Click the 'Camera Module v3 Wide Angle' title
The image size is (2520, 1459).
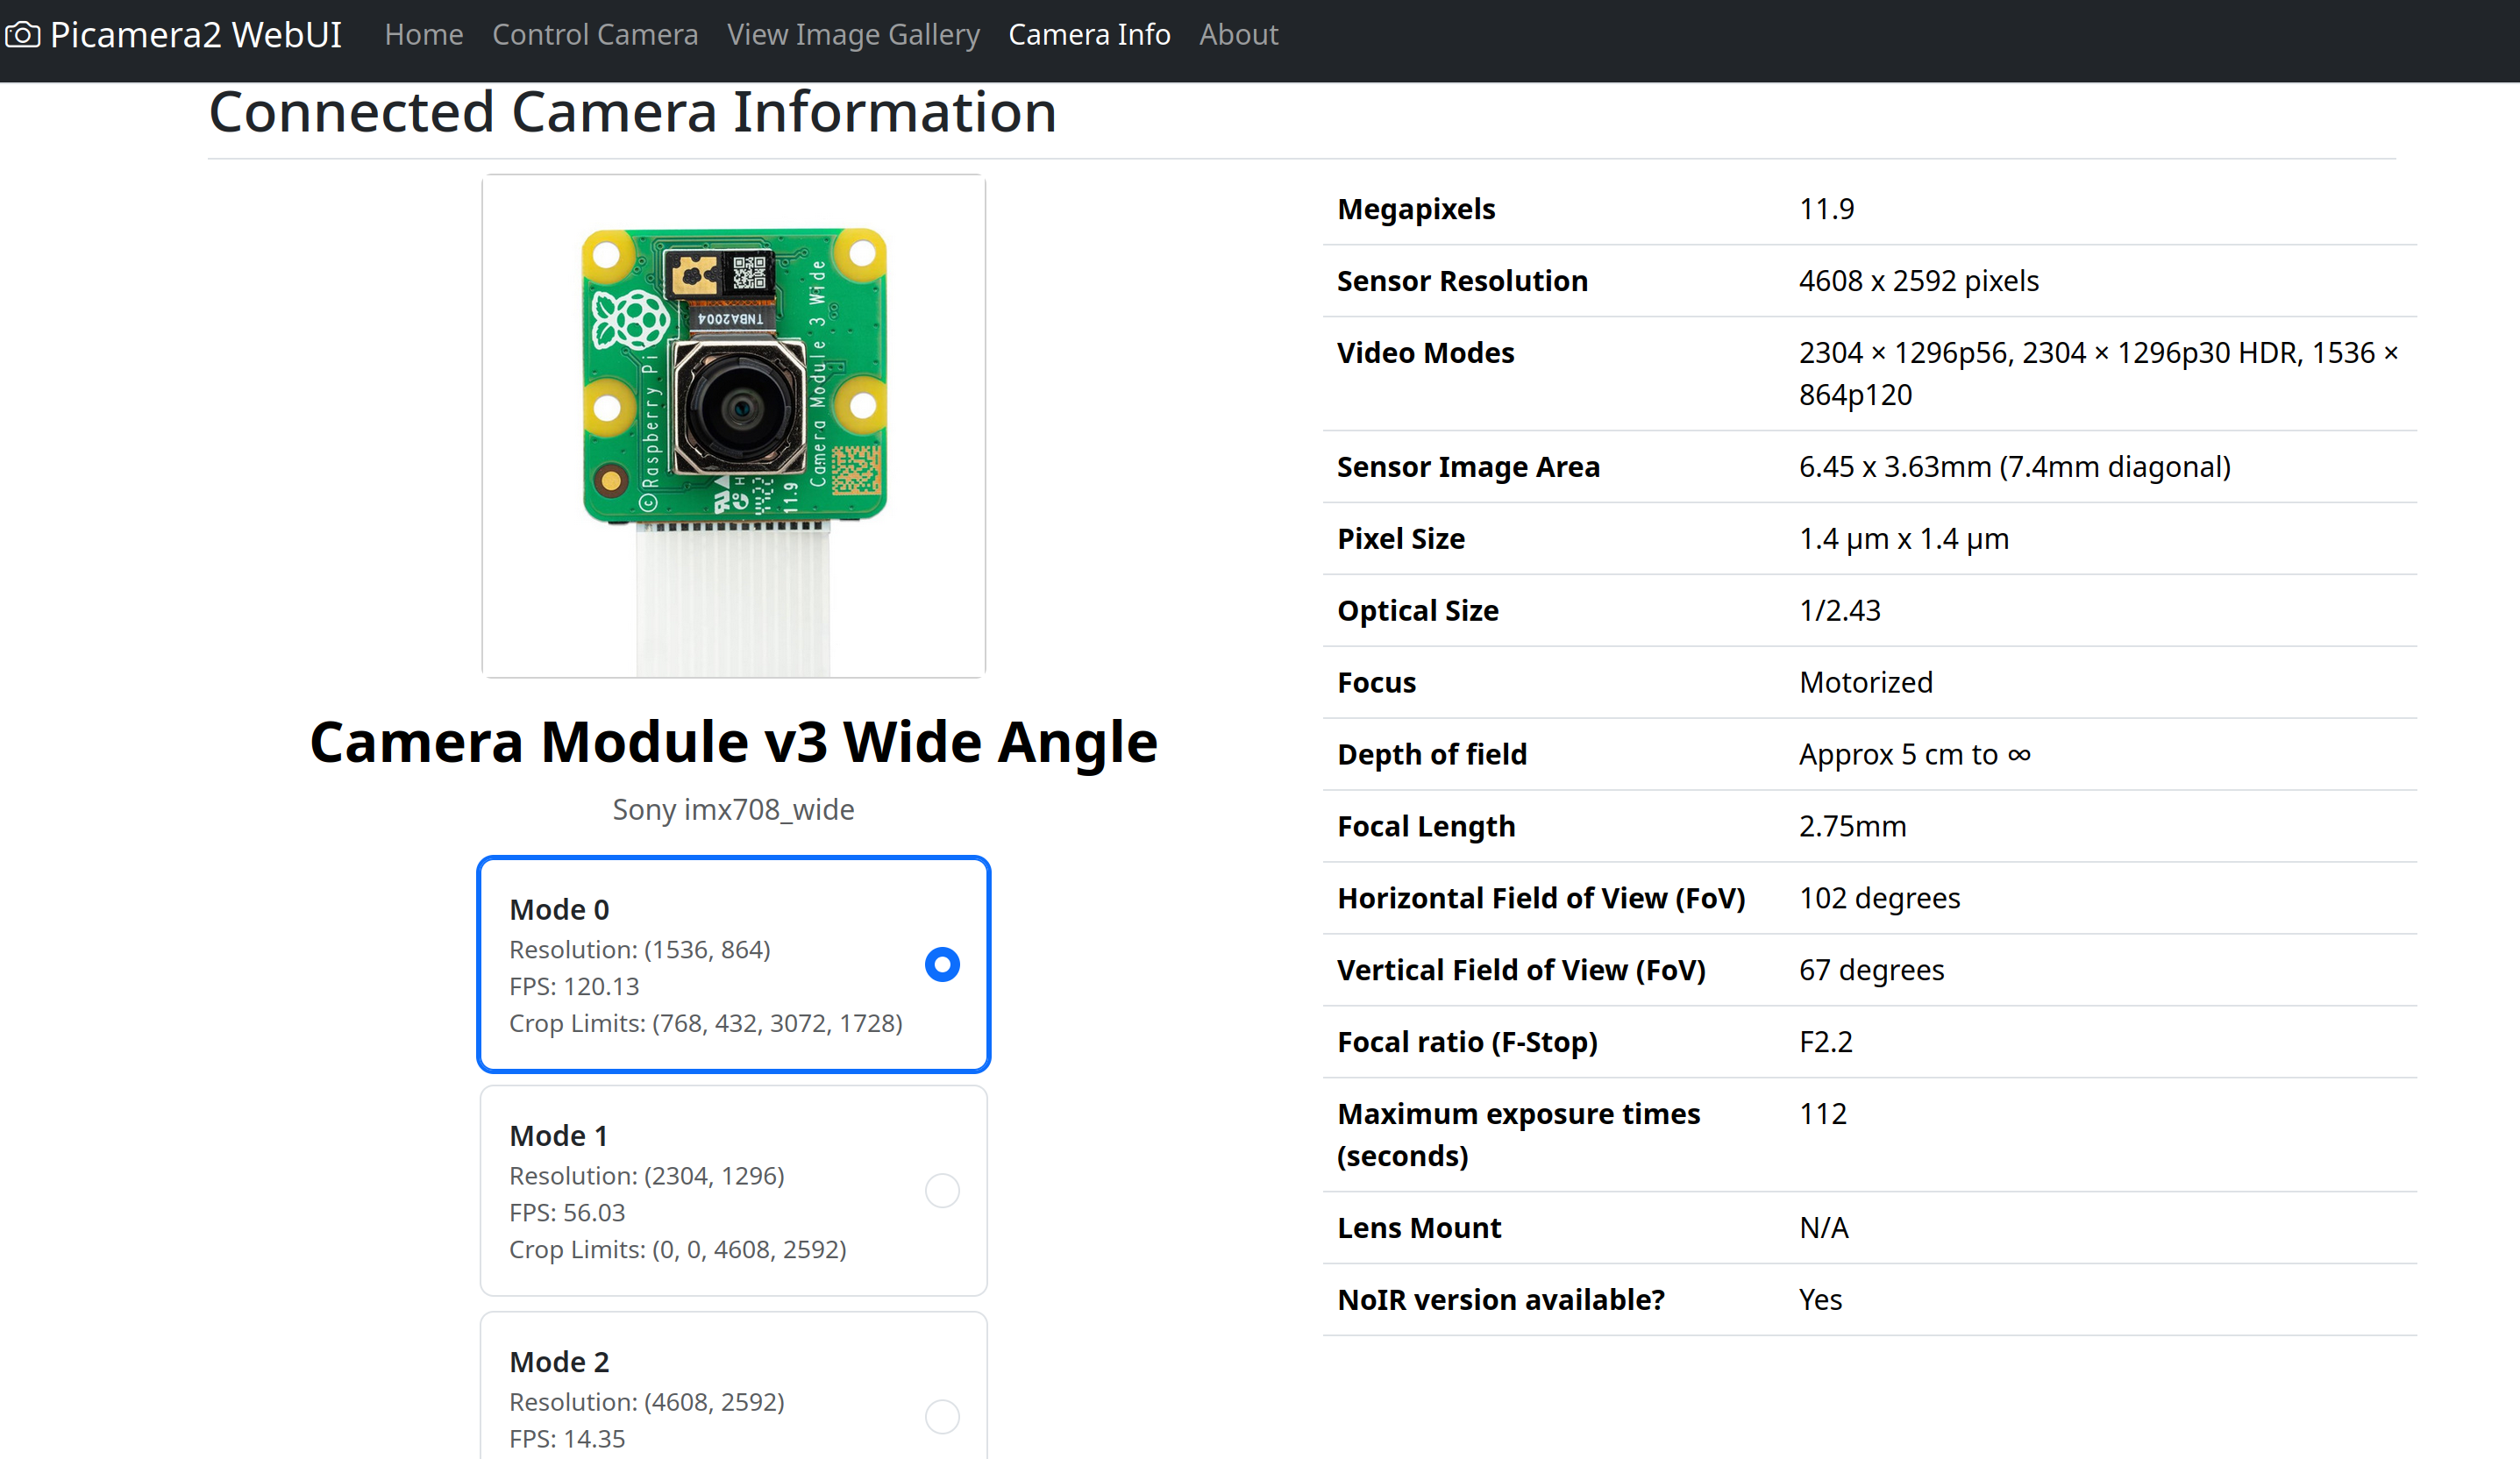tap(734, 742)
